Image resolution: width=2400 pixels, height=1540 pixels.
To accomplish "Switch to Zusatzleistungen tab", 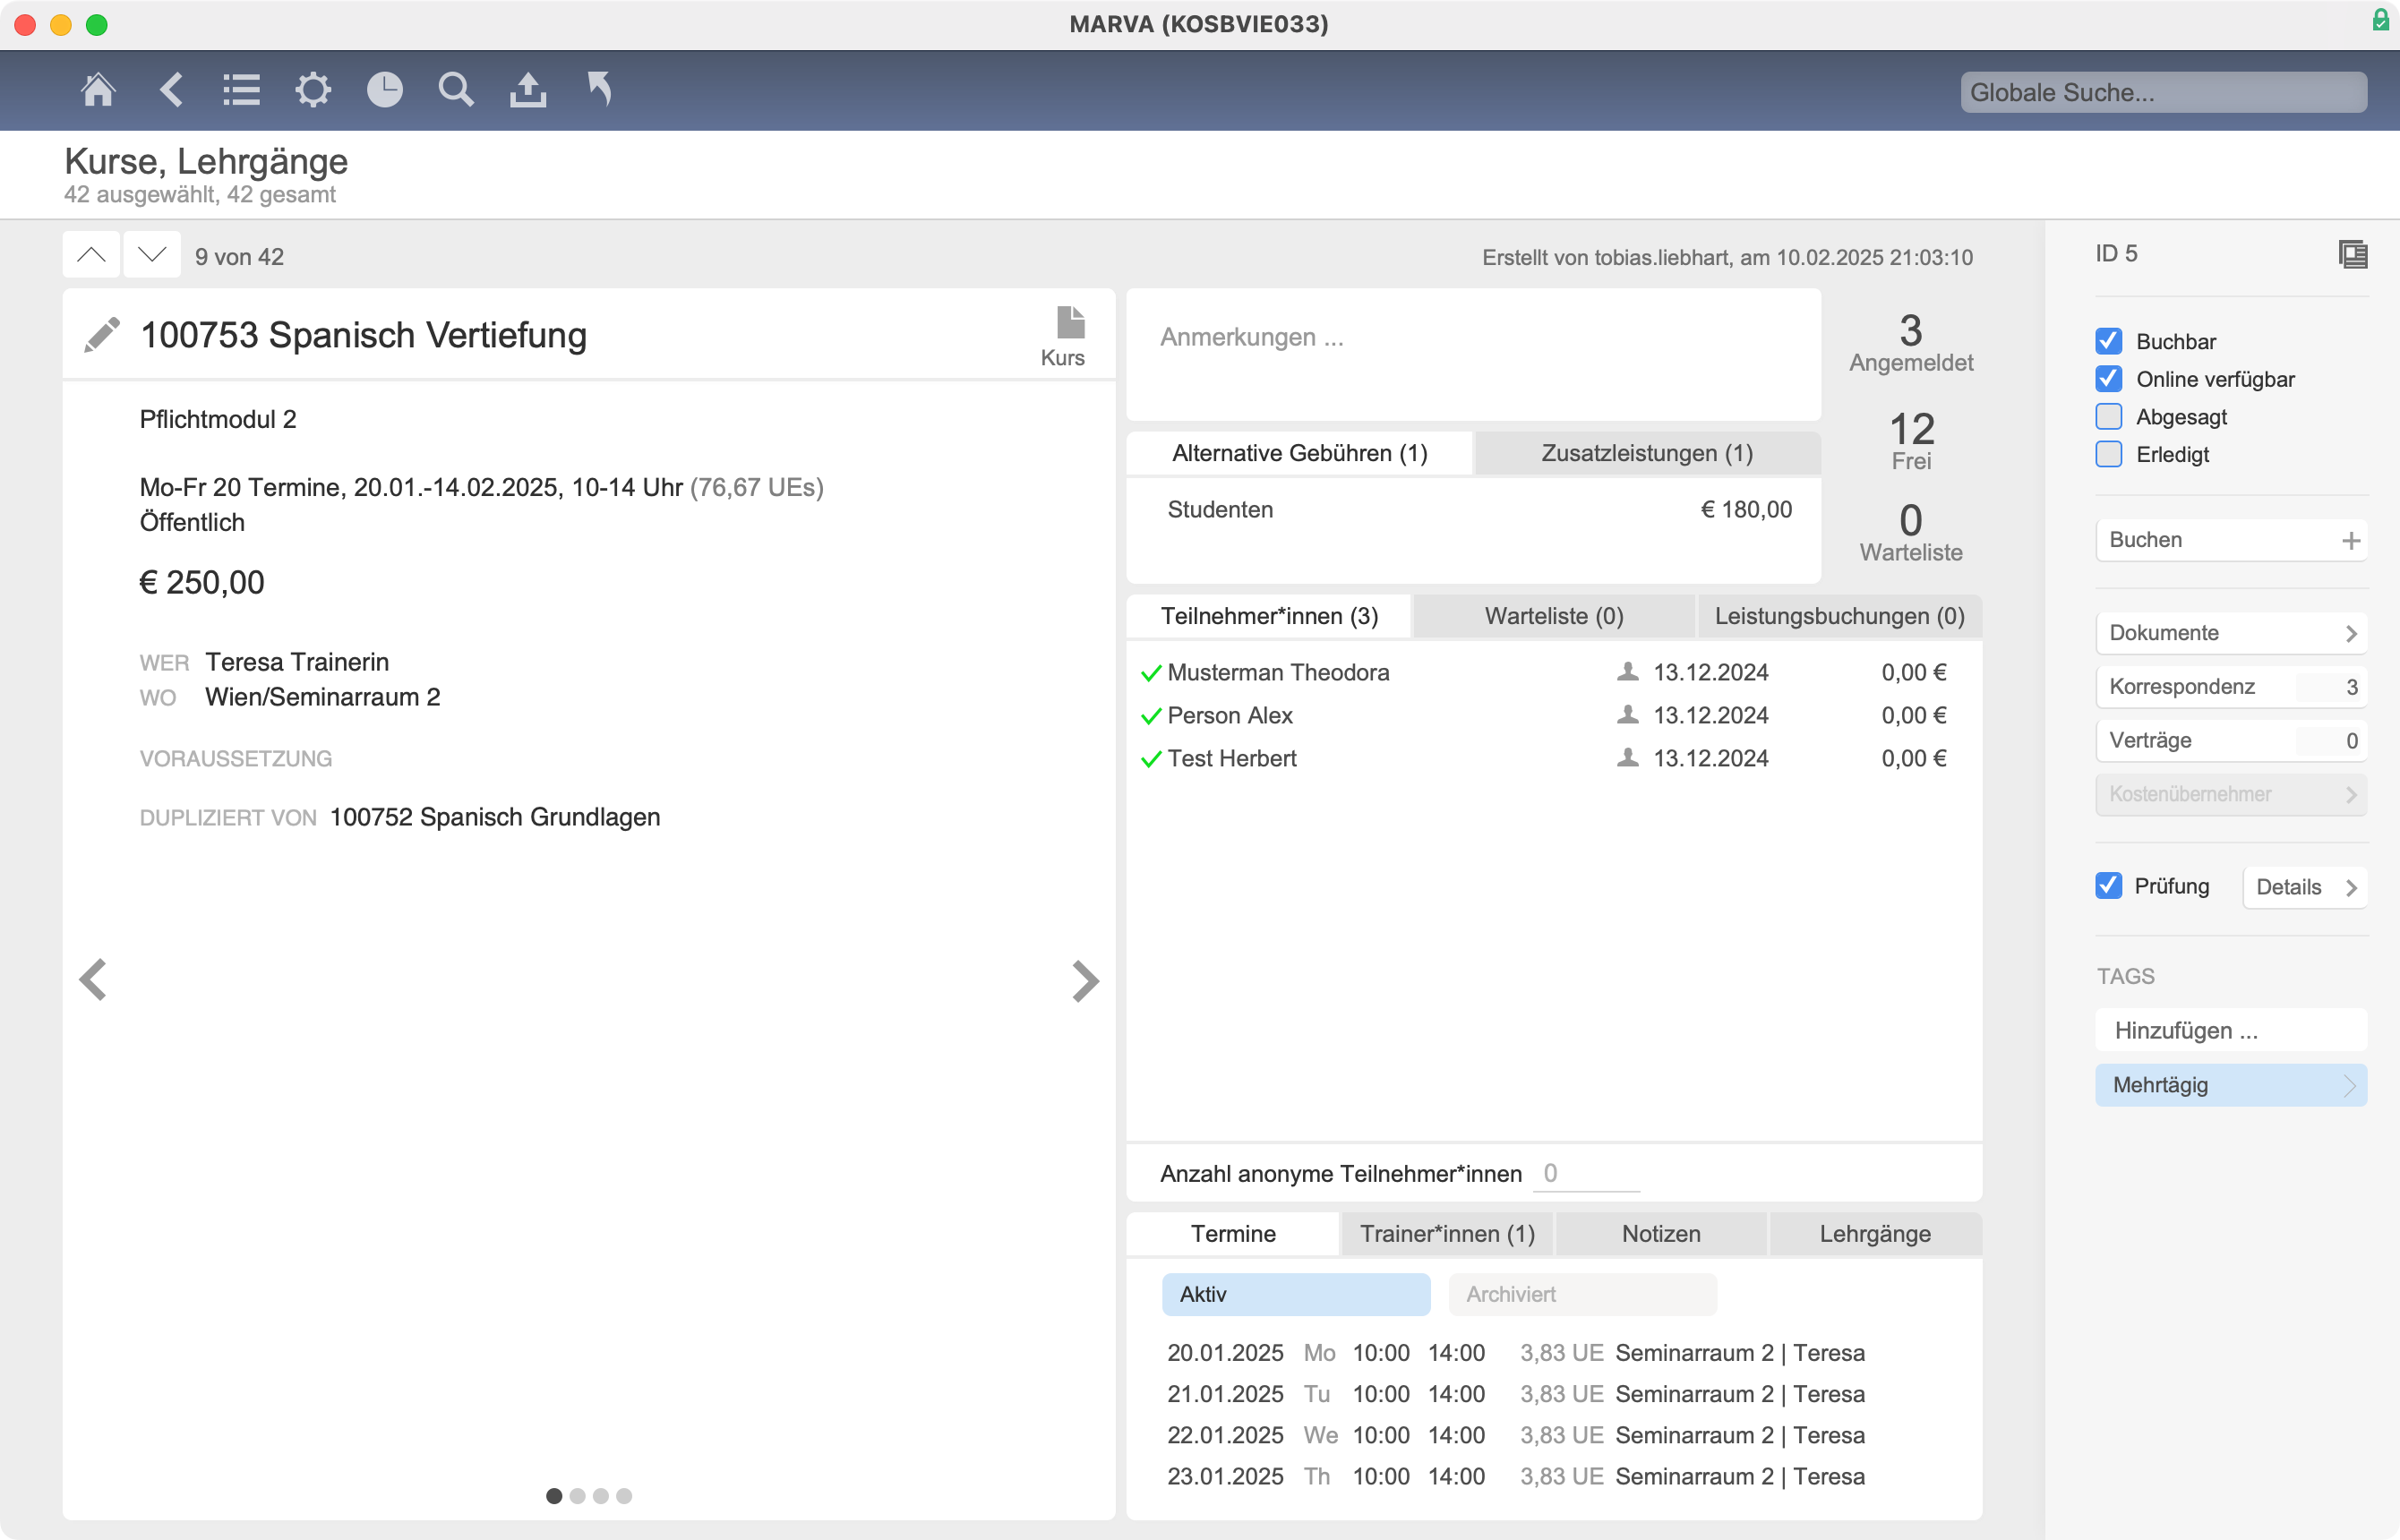I will pos(1646,453).
